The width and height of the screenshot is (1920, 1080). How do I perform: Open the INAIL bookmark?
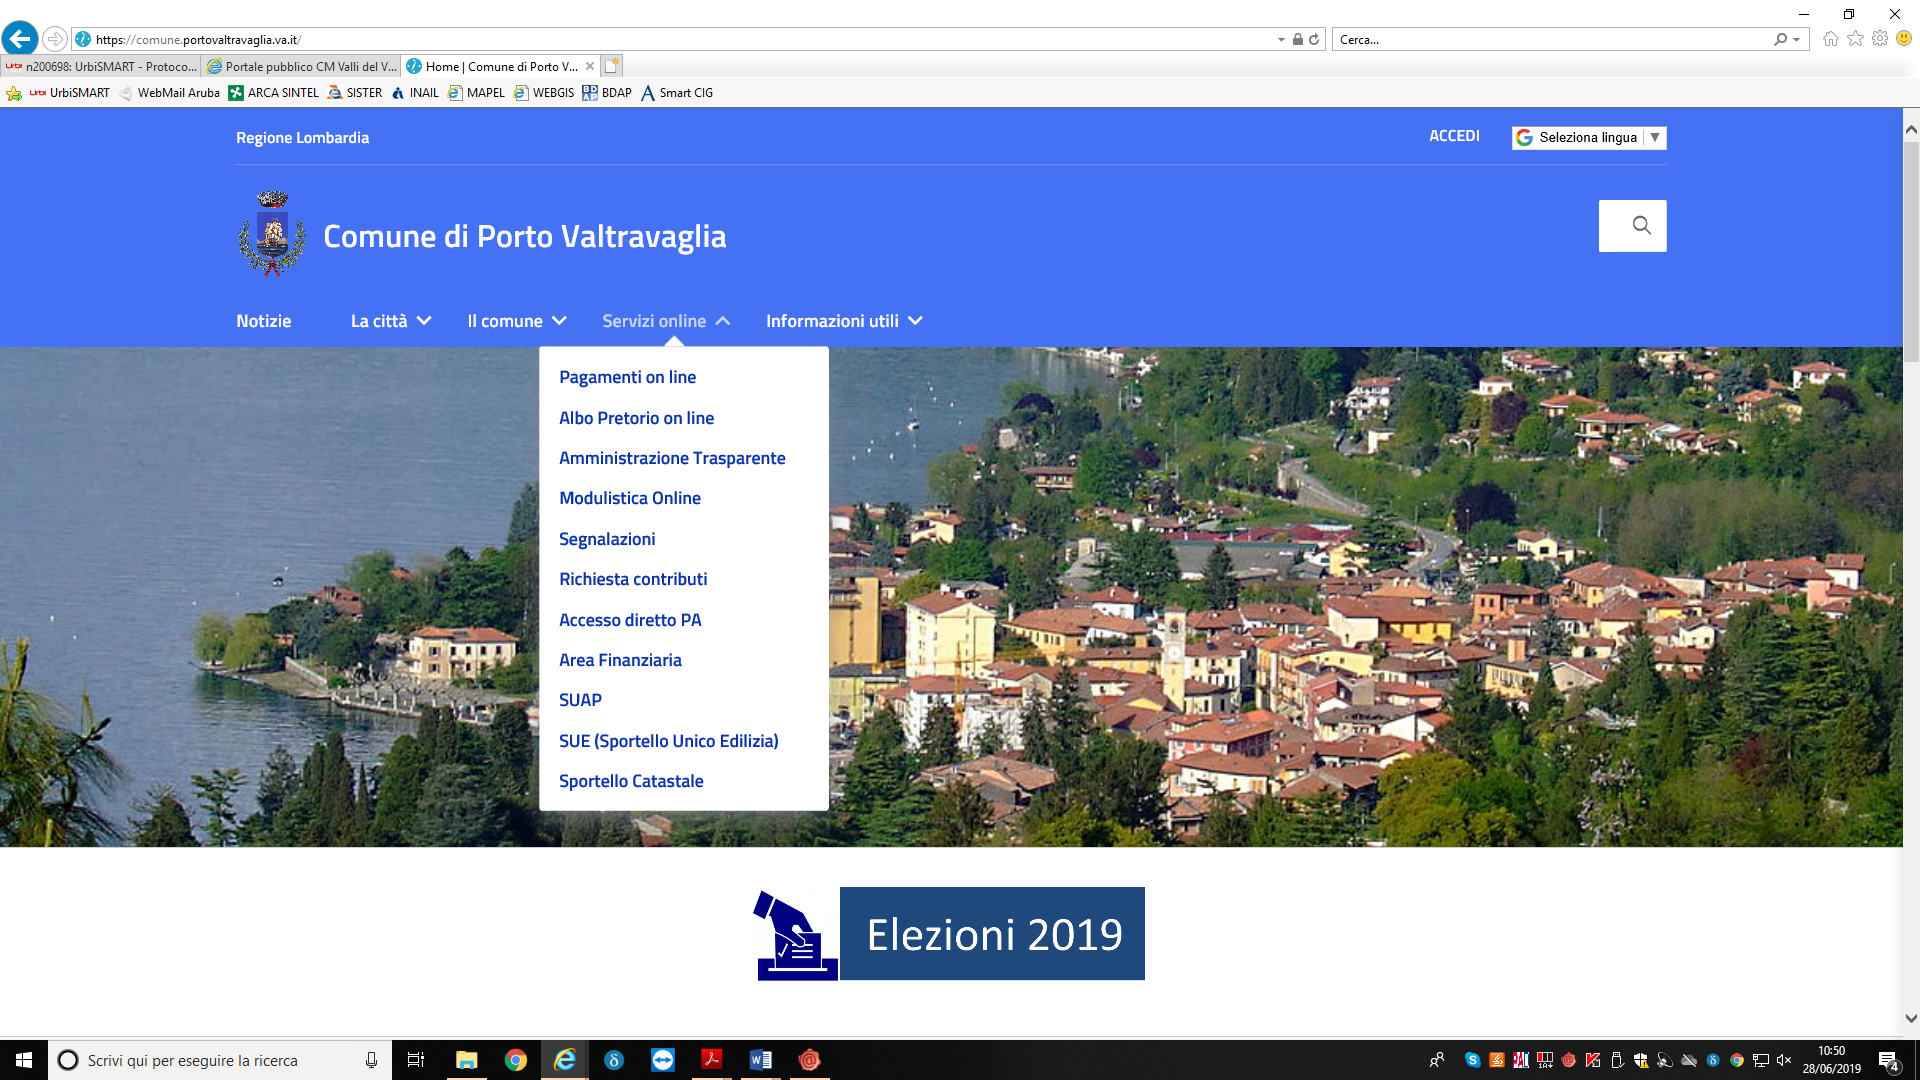(415, 93)
